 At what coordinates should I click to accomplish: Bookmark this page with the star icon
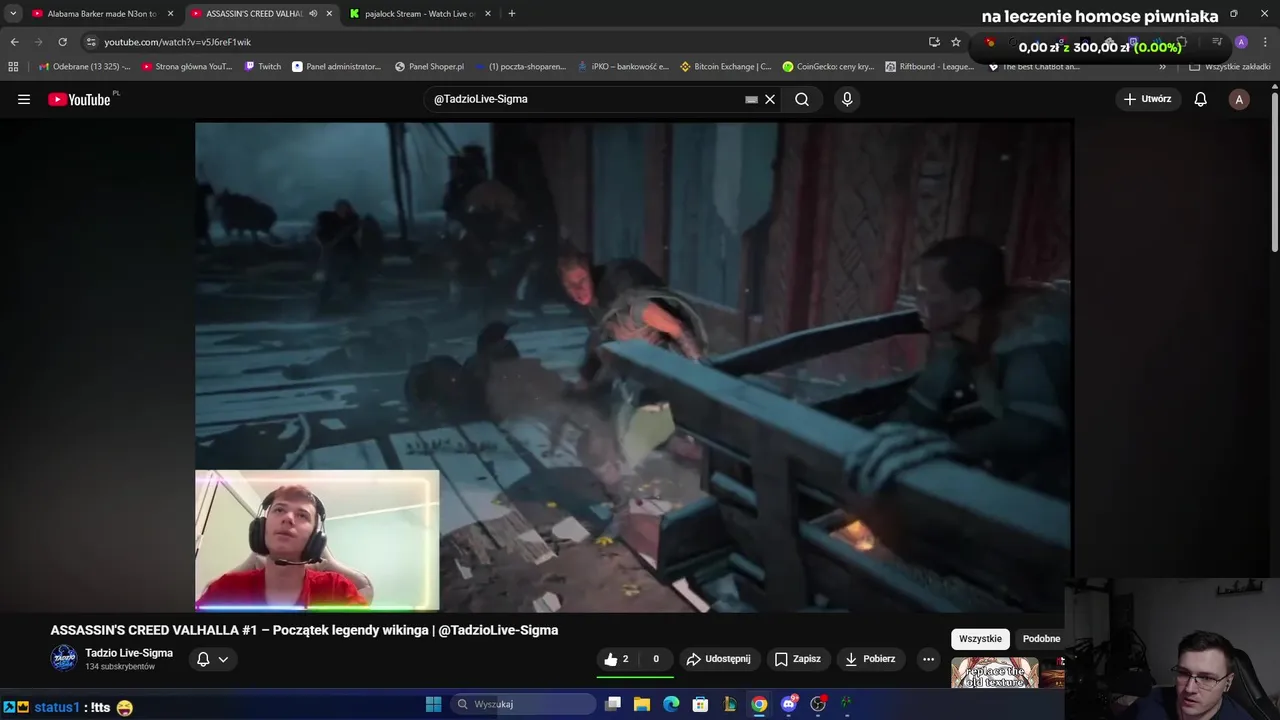(x=956, y=42)
